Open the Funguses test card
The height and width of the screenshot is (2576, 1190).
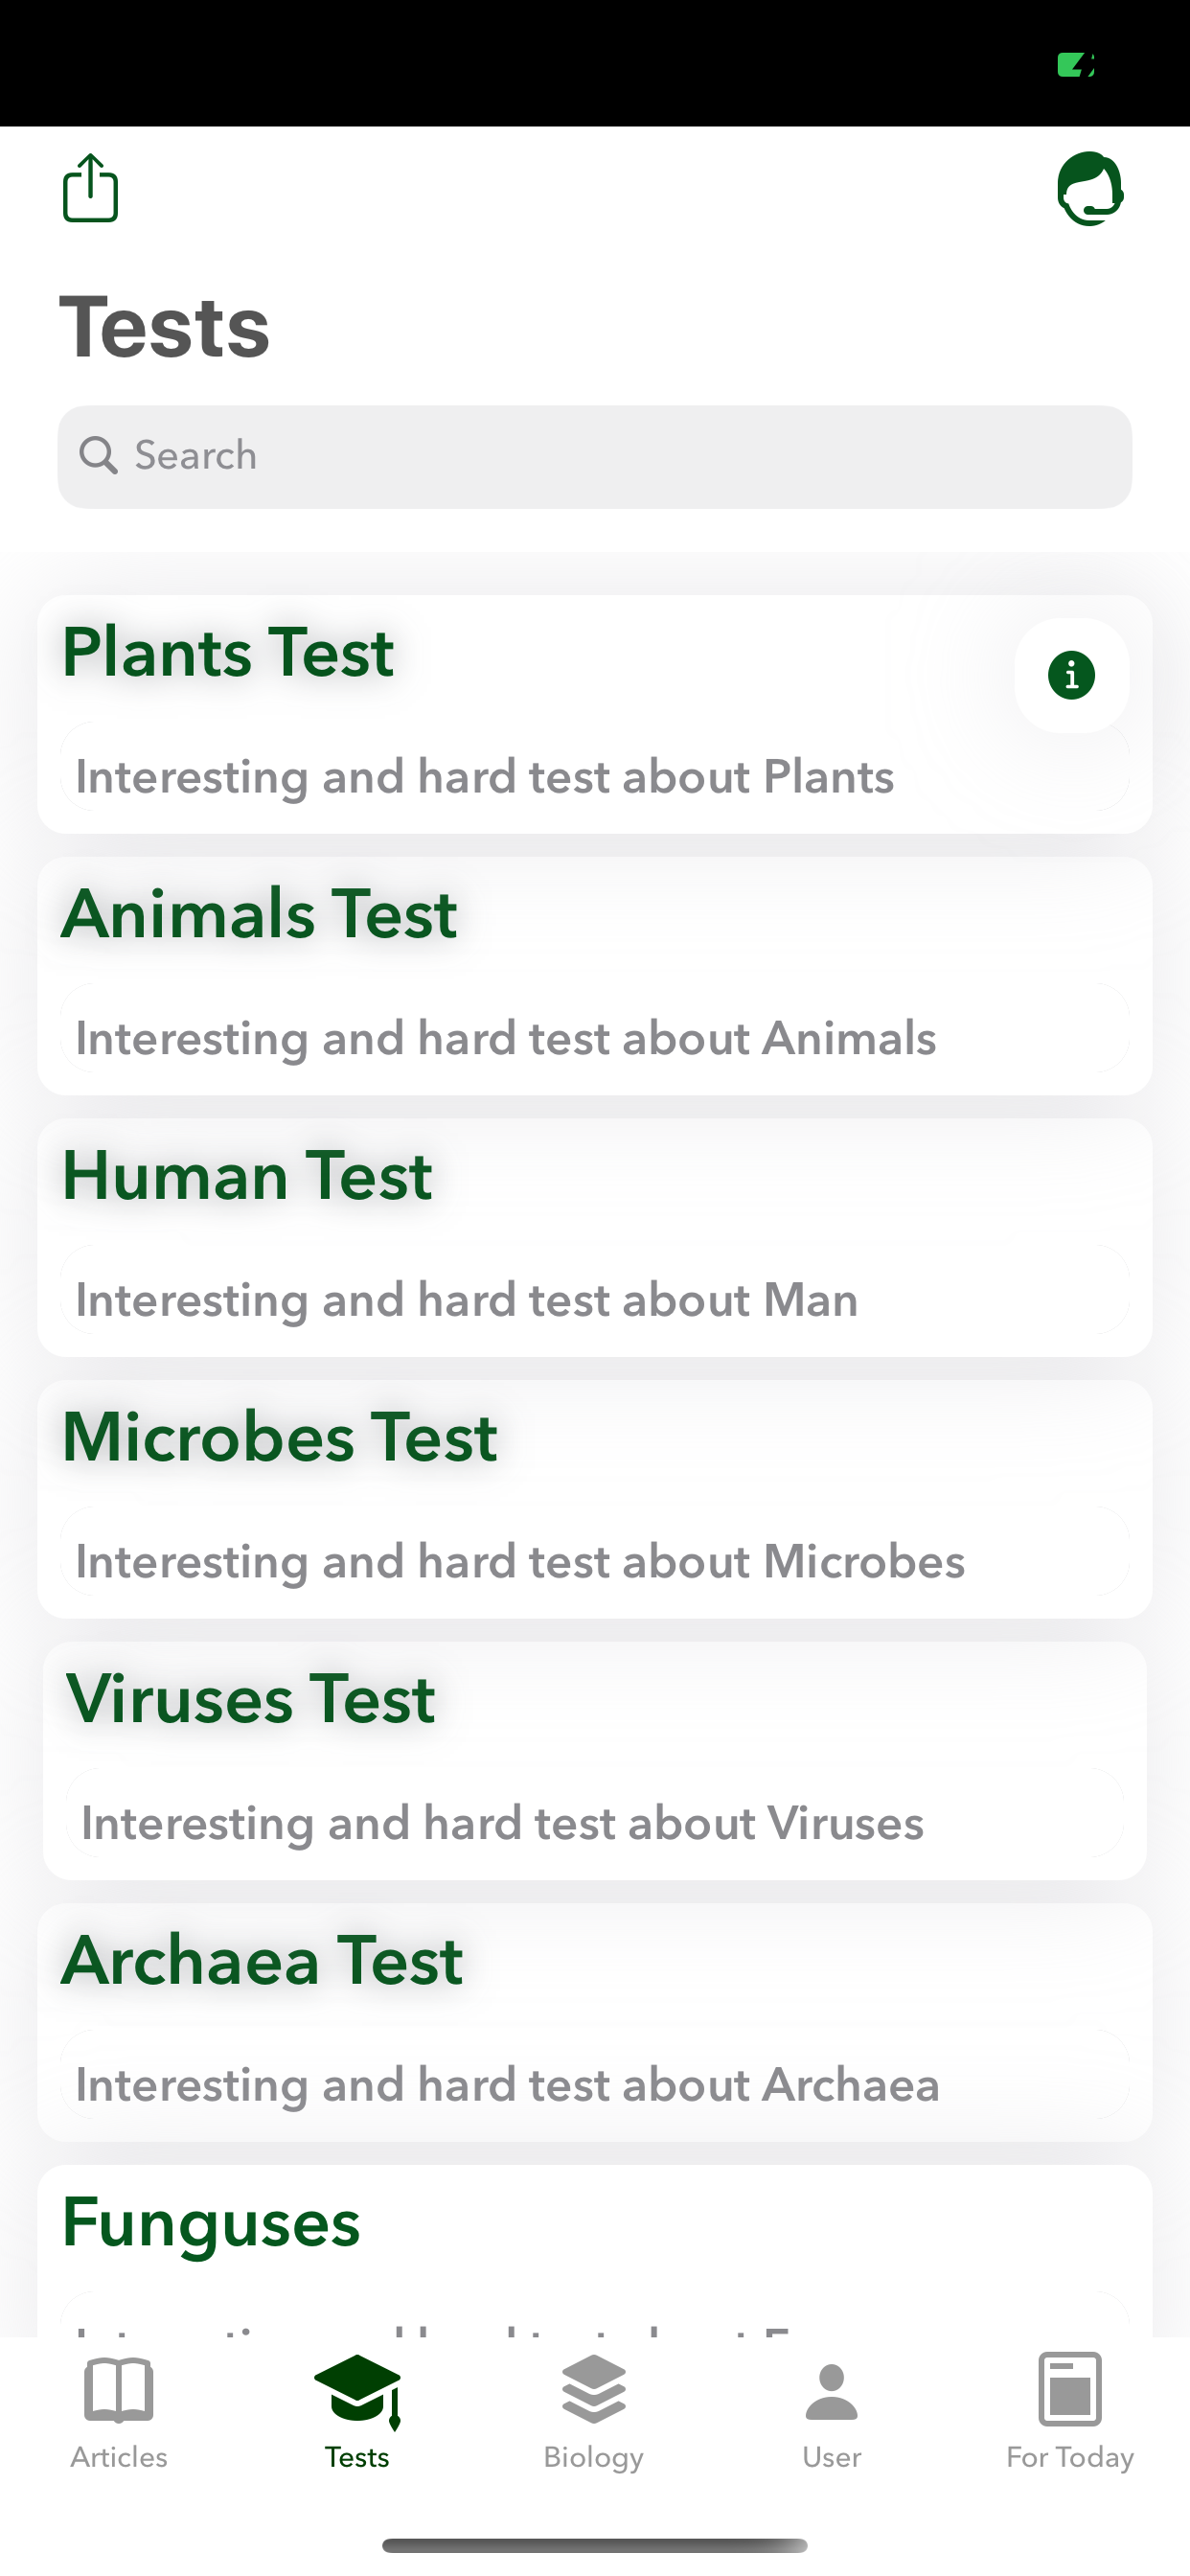point(594,2250)
